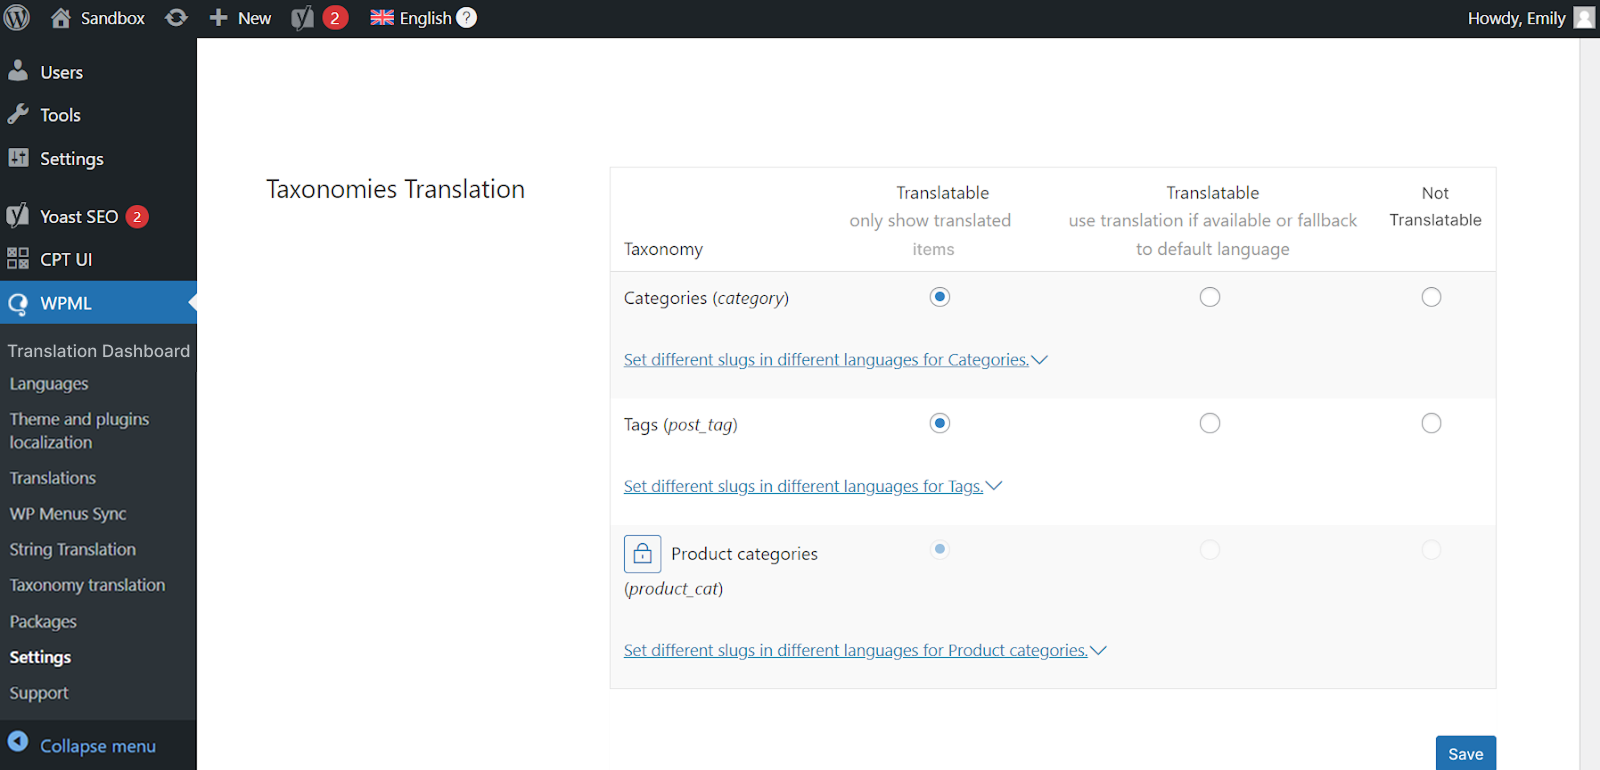Click Howdy, Emily account text
The width and height of the screenshot is (1600, 770).
tap(1516, 18)
